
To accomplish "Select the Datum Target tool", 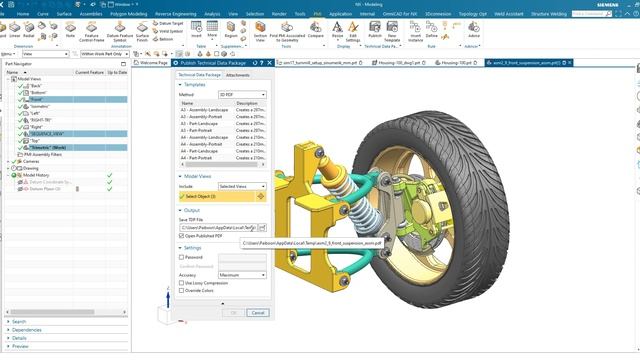I will pos(168,24).
